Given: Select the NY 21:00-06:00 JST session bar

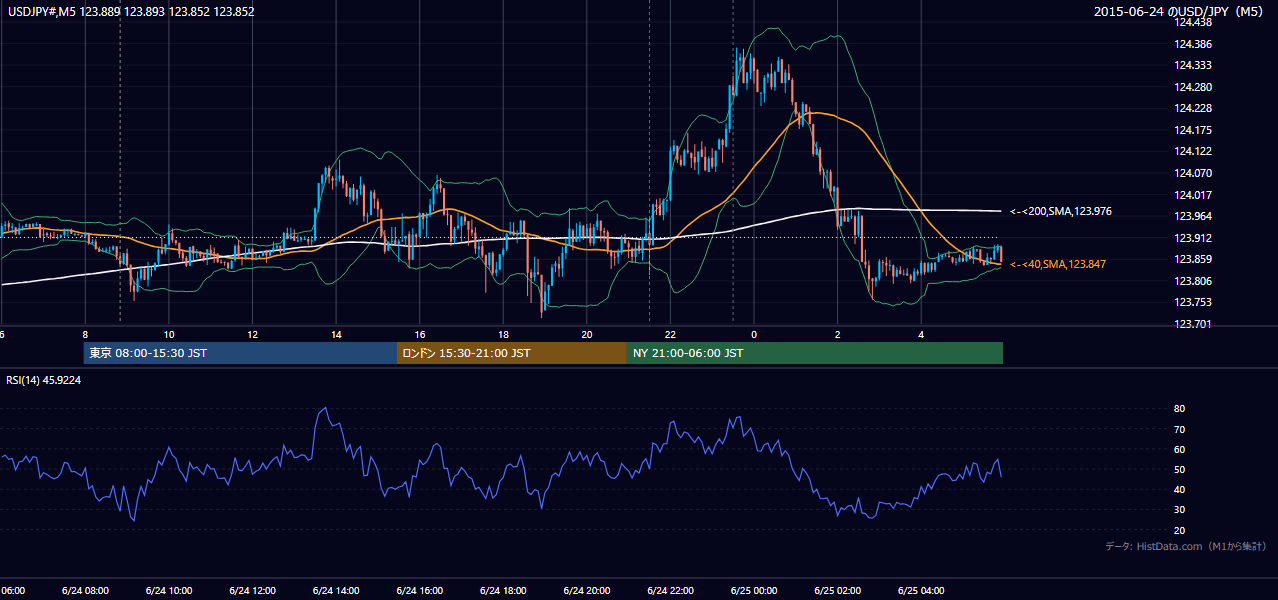Looking at the screenshot, I should 815,353.
